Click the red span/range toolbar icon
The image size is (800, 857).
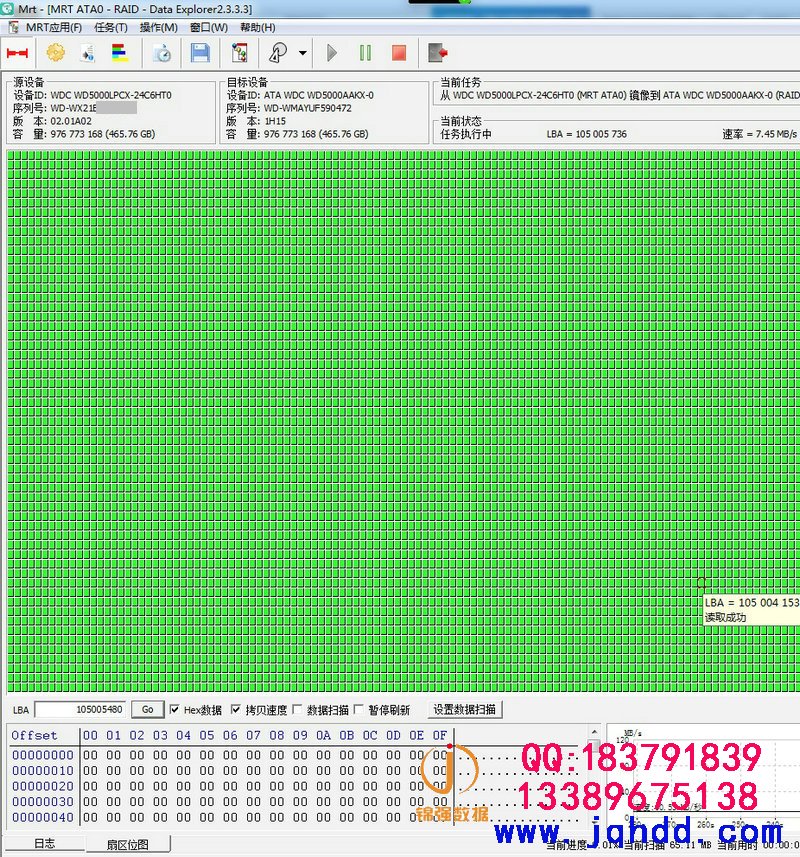click(17, 53)
